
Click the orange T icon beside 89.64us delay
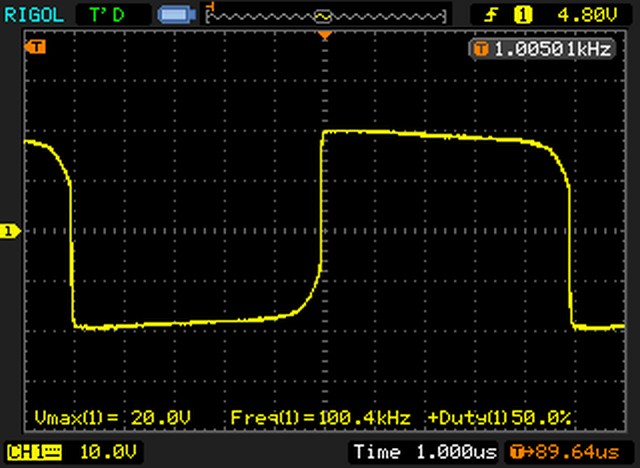tap(516, 452)
